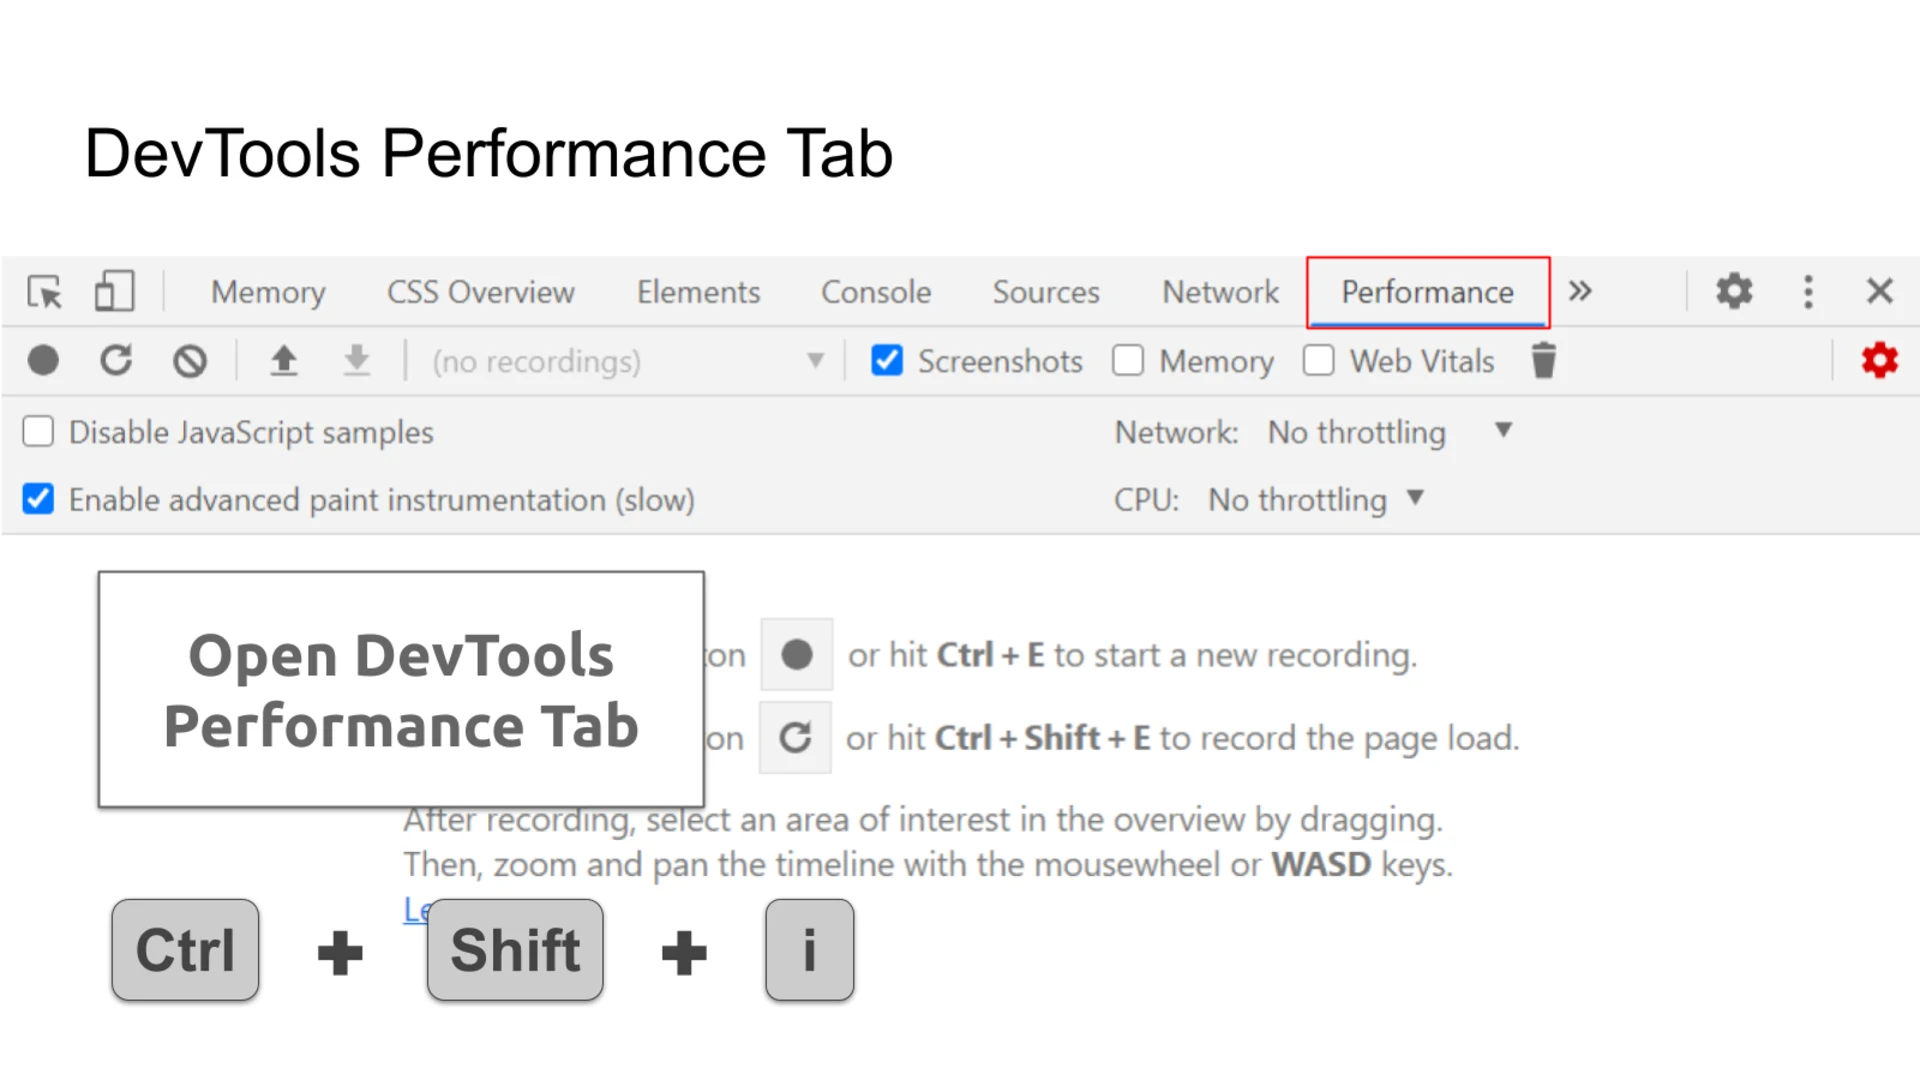The width and height of the screenshot is (1920, 1080).
Task: Disable the Screenshots checkbox
Action: 887,361
